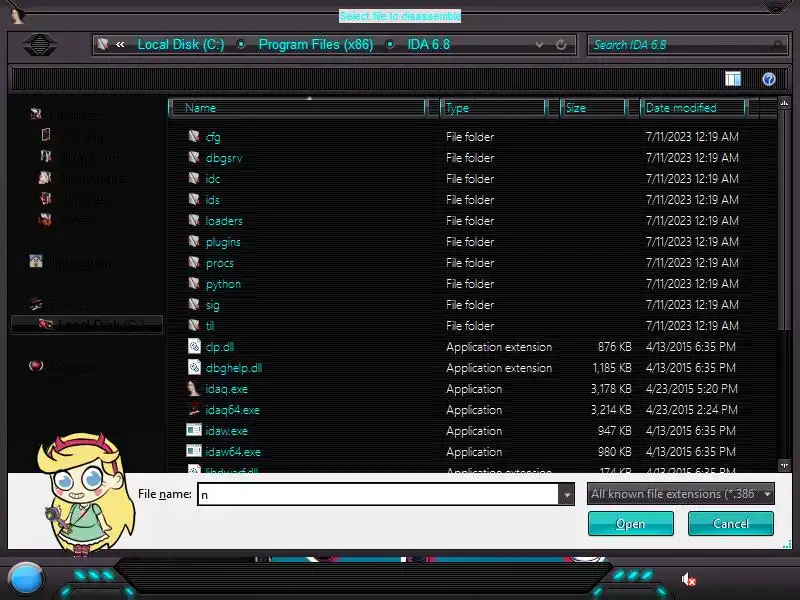Screen dimensions: 800x600
Task: Click the 876 KB size cell
Action: [614, 347]
